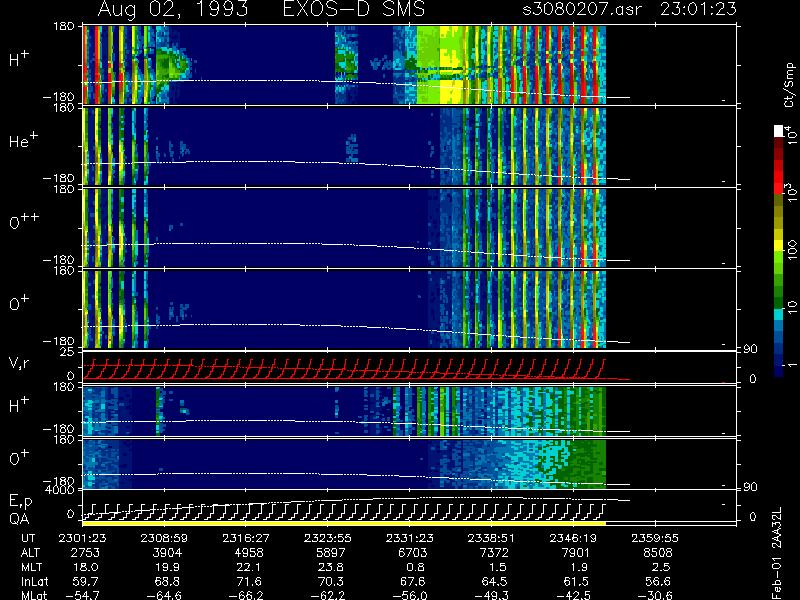The image size is (800, 600).
Task: Click the UT value "2331:23"
Action: [409, 538]
